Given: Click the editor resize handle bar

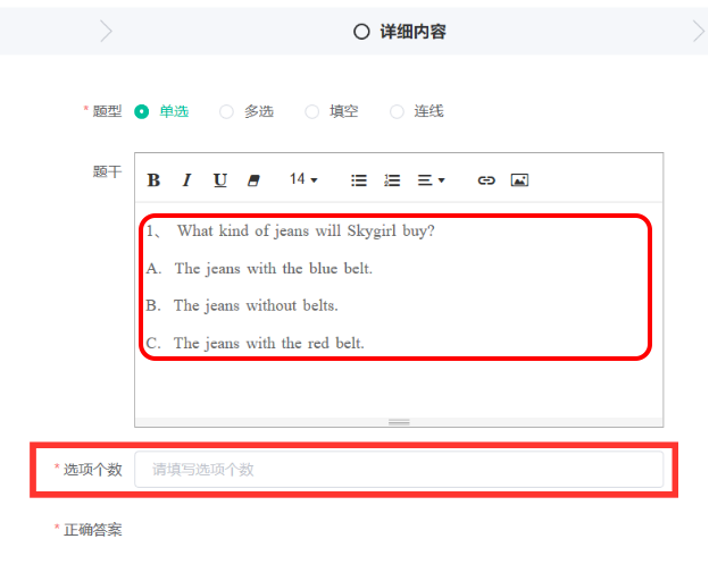Looking at the screenshot, I should [x=399, y=422].
